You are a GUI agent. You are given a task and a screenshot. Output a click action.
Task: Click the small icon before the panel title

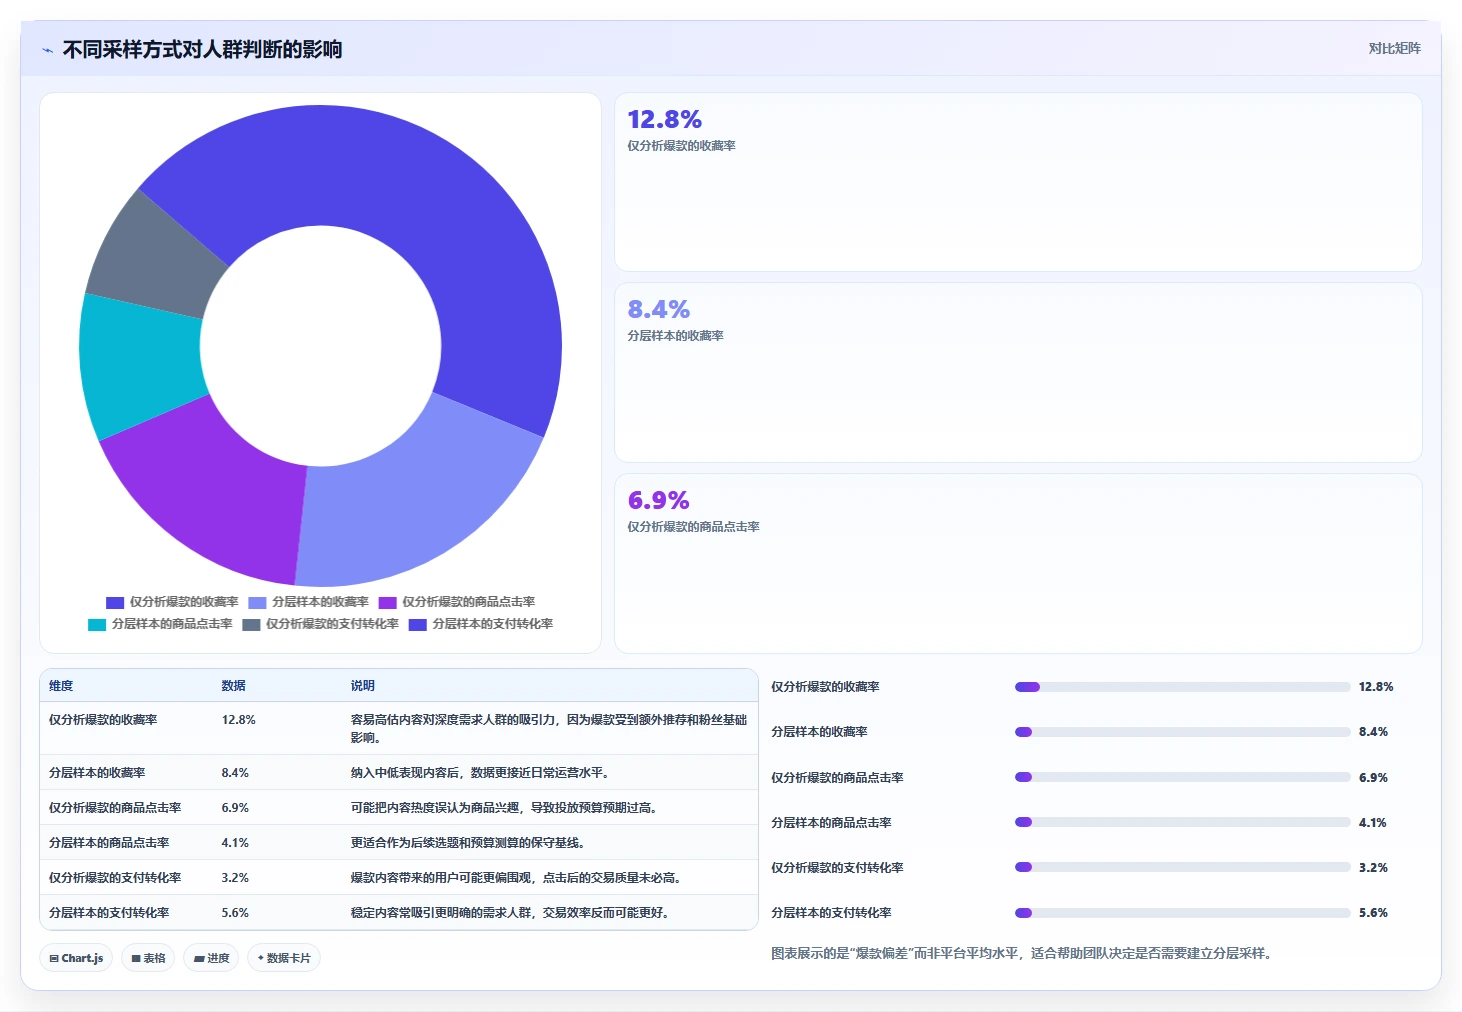[x=47, y=50]
